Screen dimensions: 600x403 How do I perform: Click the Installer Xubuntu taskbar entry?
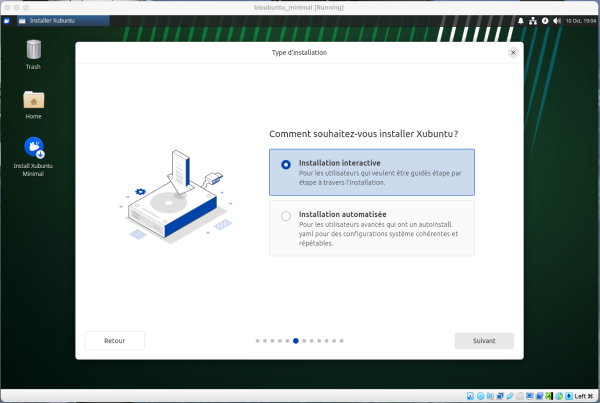(63, 21)
